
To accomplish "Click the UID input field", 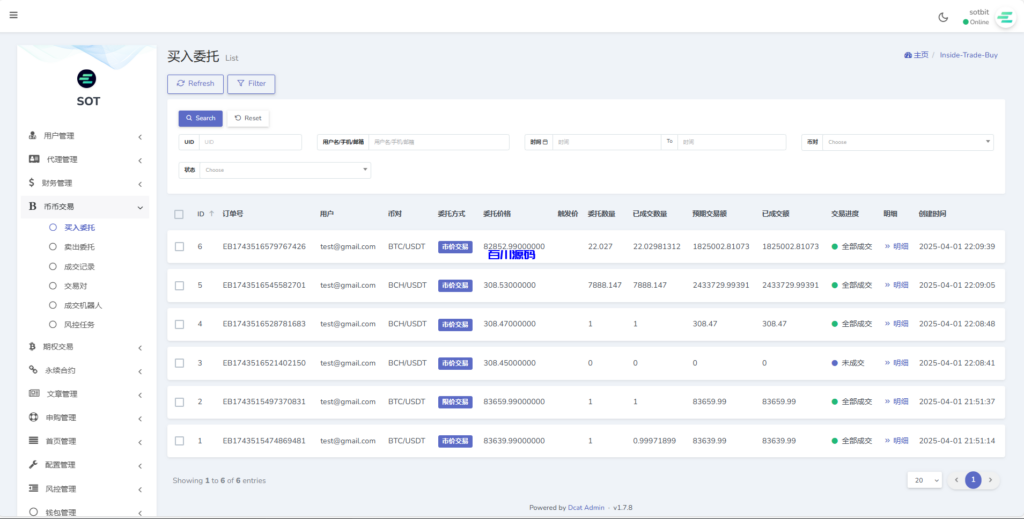I will pyautogui.click(x=250, y=142).
